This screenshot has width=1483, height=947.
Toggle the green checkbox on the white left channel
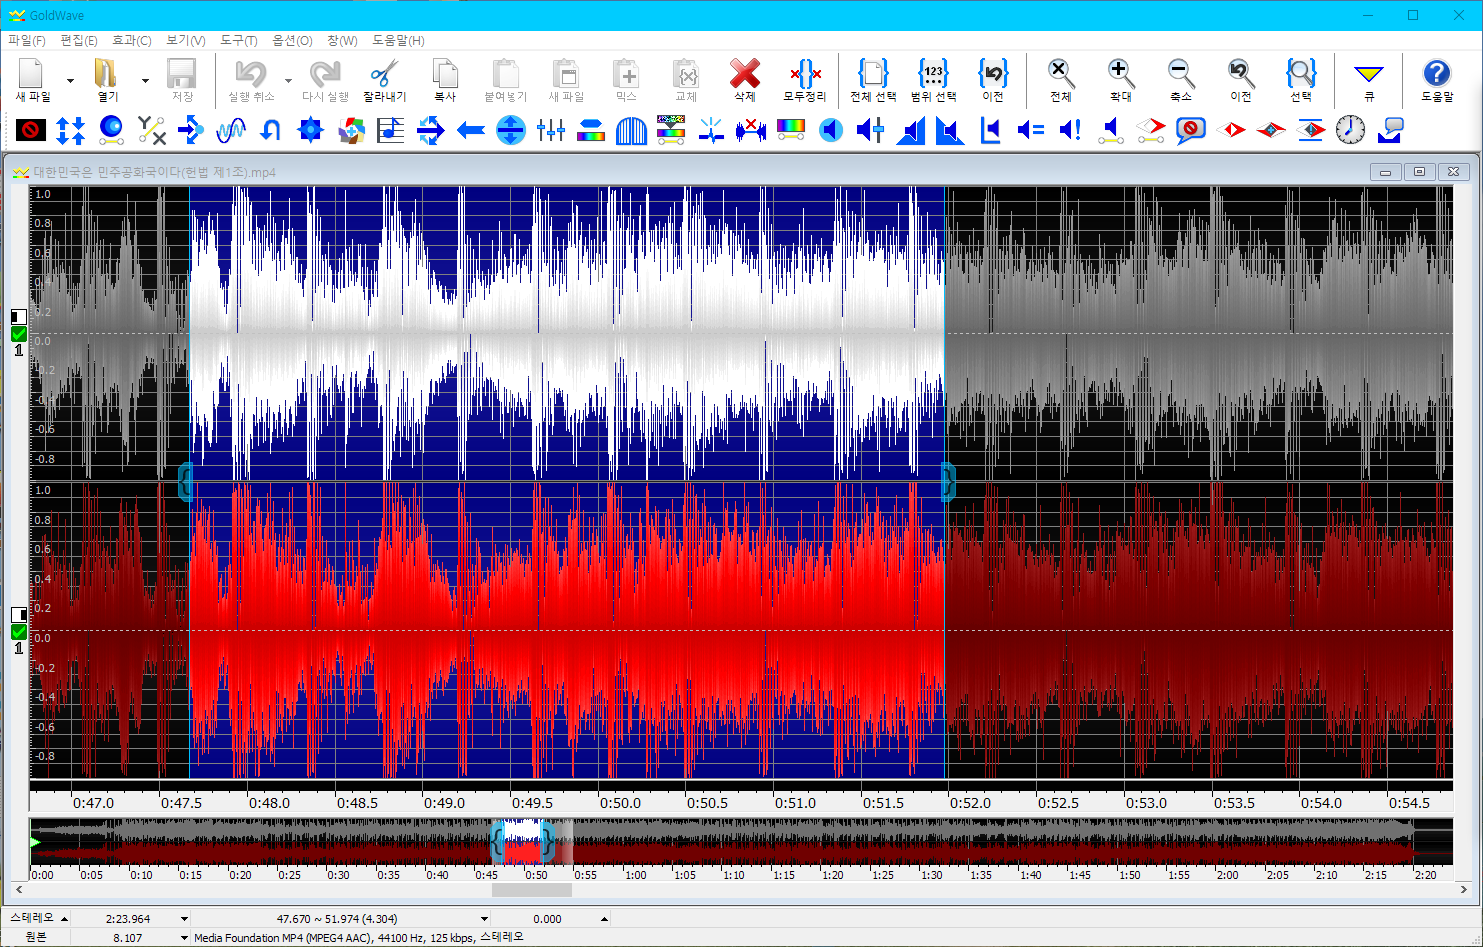click(19, 334)
